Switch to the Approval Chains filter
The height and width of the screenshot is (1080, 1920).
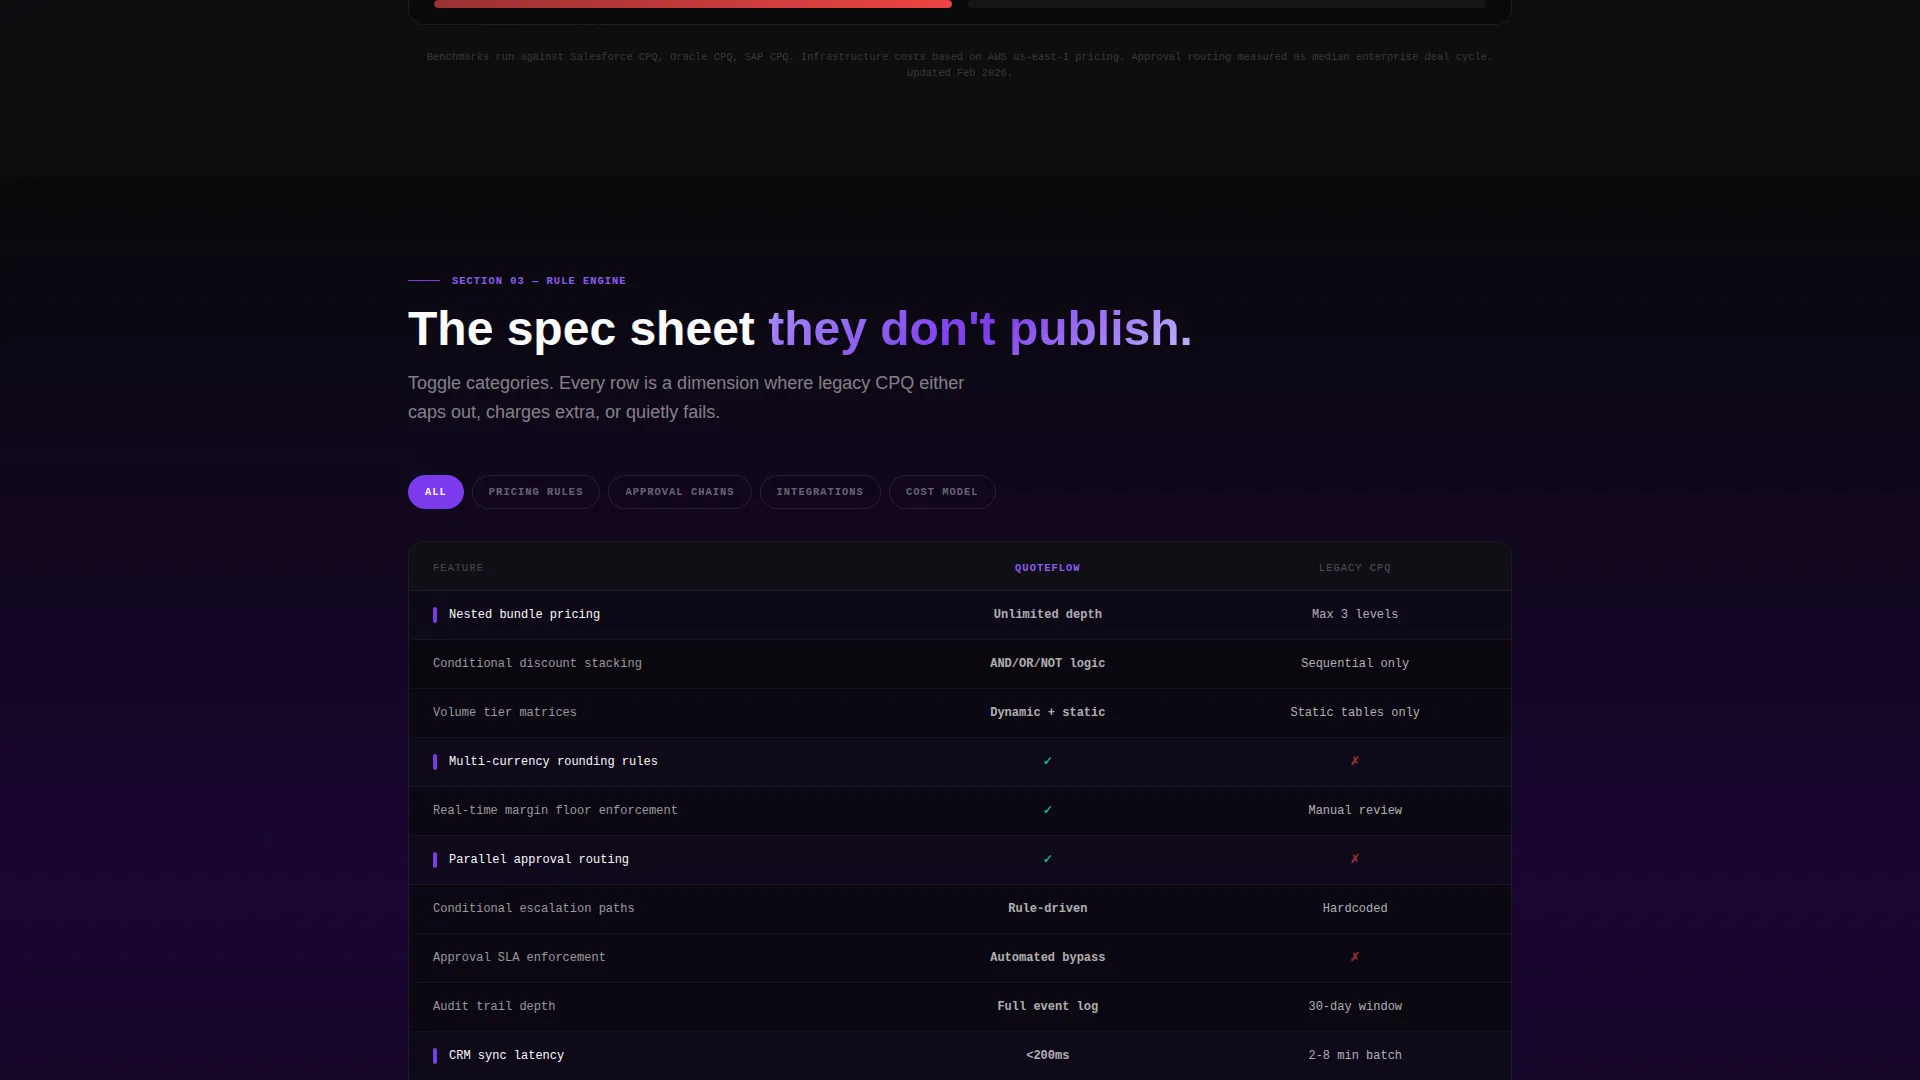[679, 492]
